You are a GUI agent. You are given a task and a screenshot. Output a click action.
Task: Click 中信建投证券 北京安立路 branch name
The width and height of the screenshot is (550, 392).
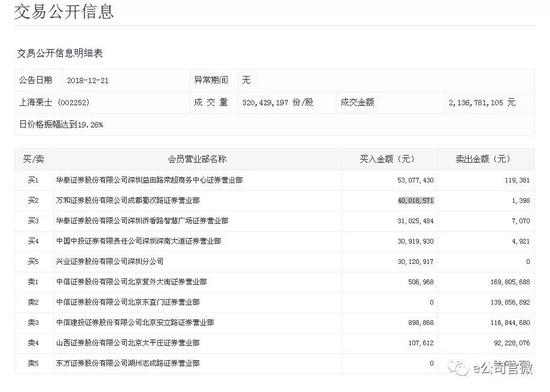click(135, 322)
